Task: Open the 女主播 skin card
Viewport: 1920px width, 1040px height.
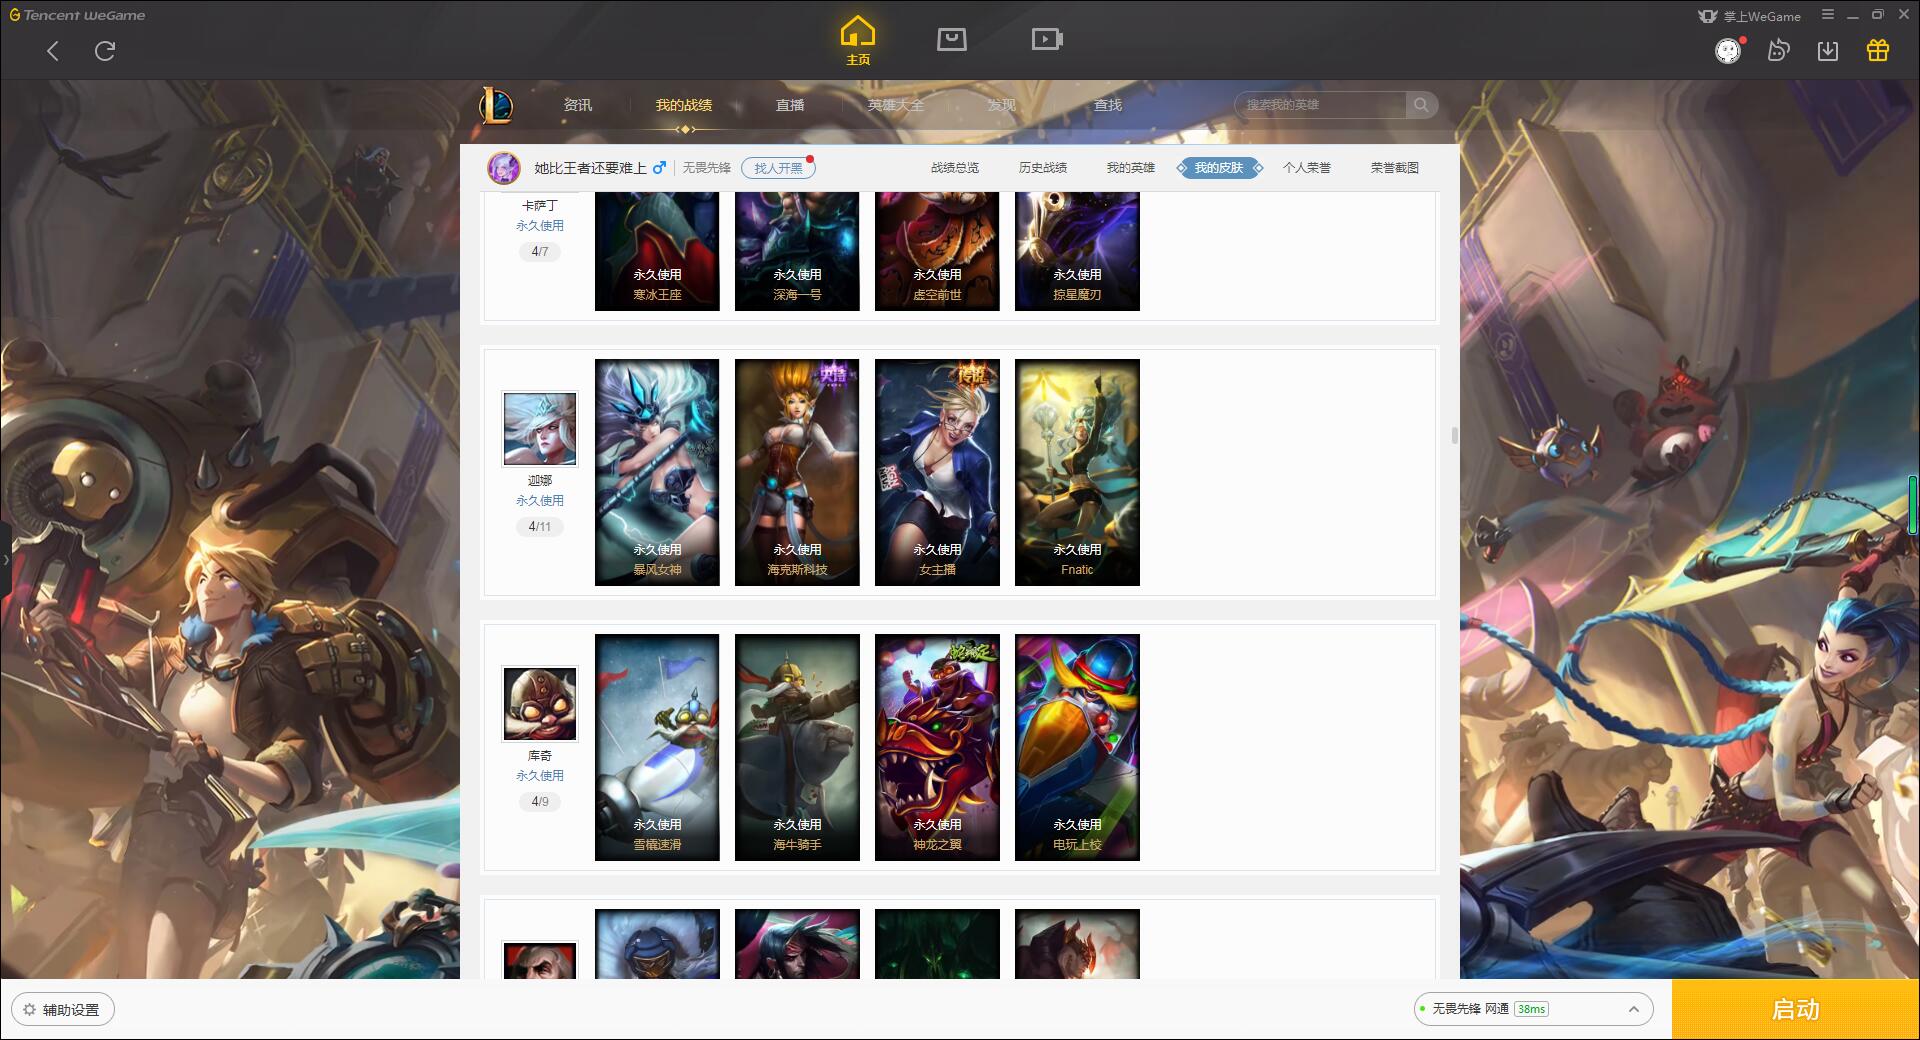Action: pyautogui.click(x=937, y=473)
